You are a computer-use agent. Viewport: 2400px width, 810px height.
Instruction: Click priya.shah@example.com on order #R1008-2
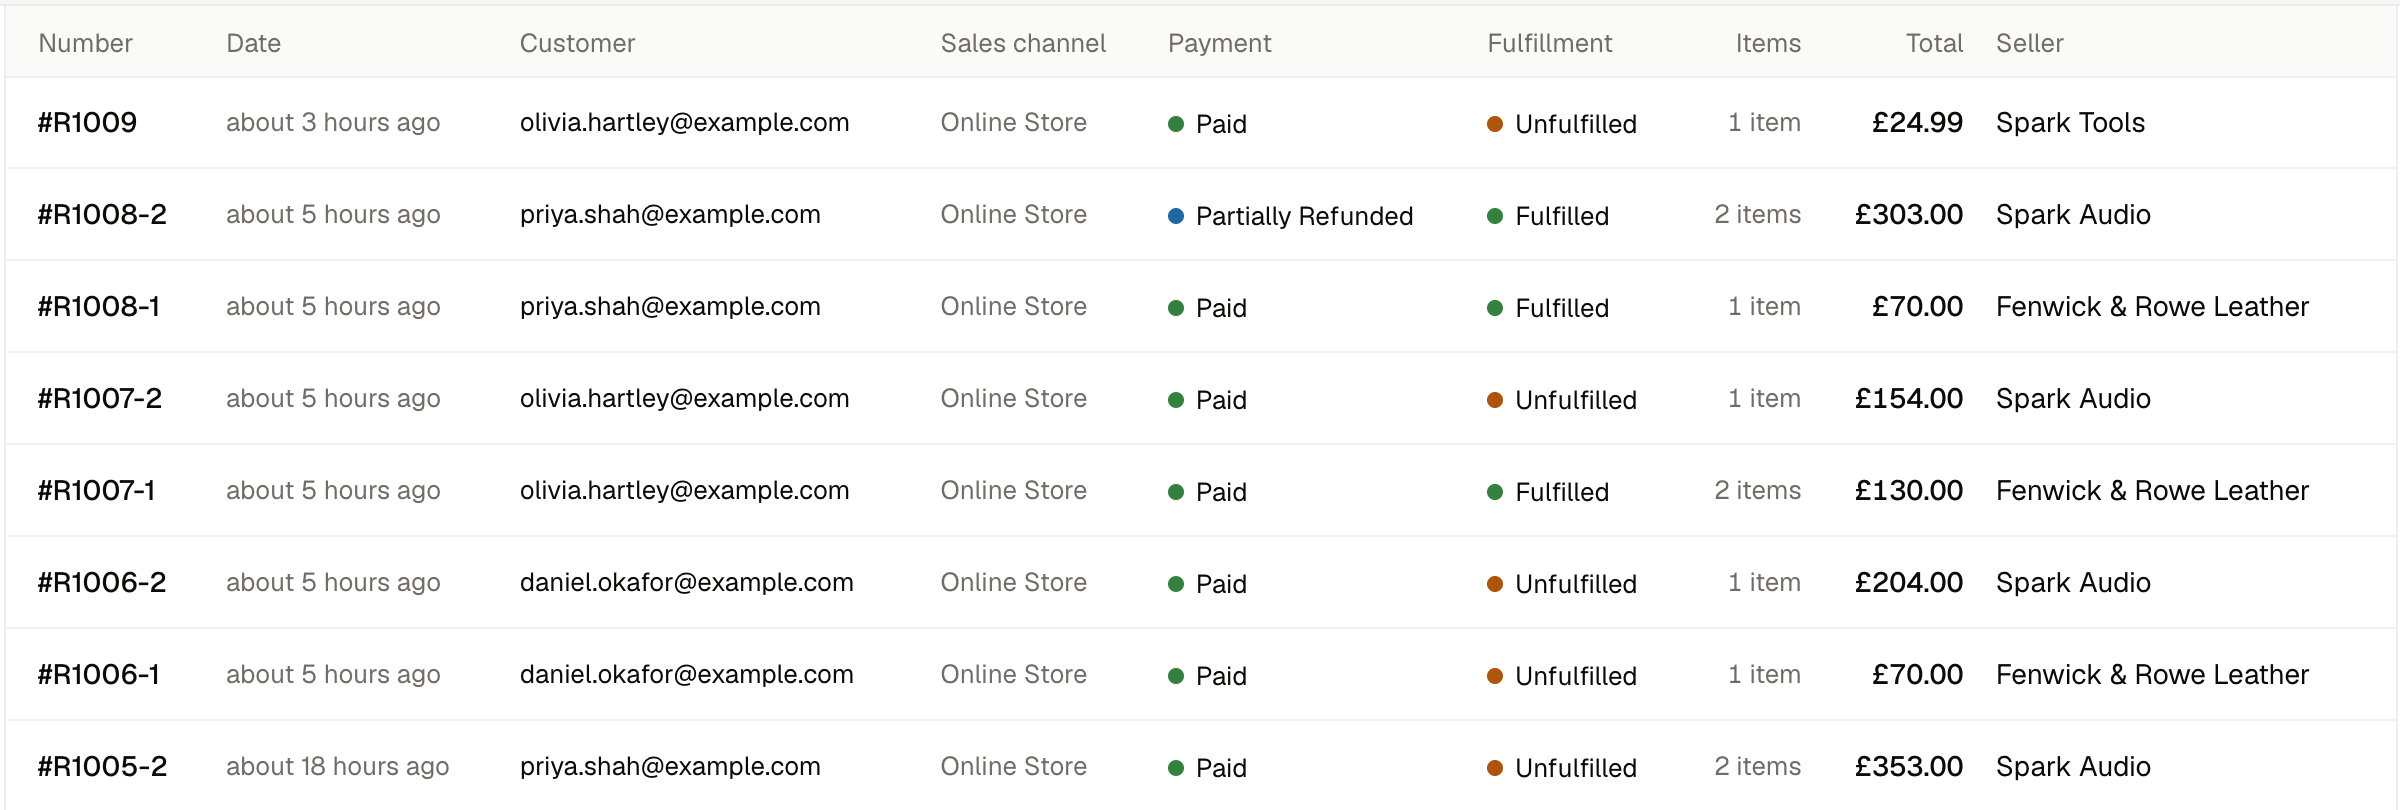pyautogui.click(x=670, y=215)
